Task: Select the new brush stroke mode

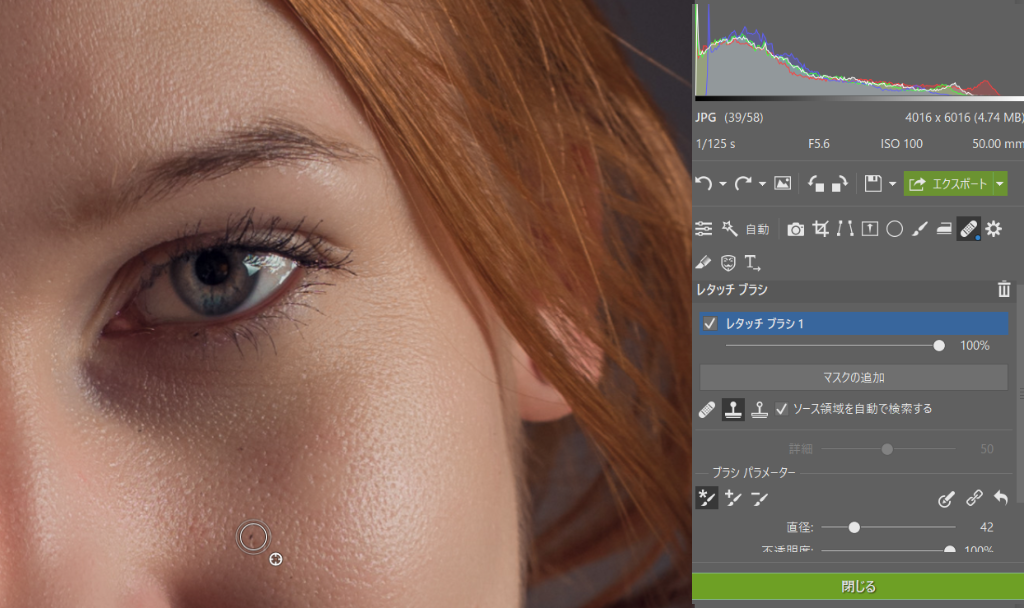Action: click(x=707, y=498)
